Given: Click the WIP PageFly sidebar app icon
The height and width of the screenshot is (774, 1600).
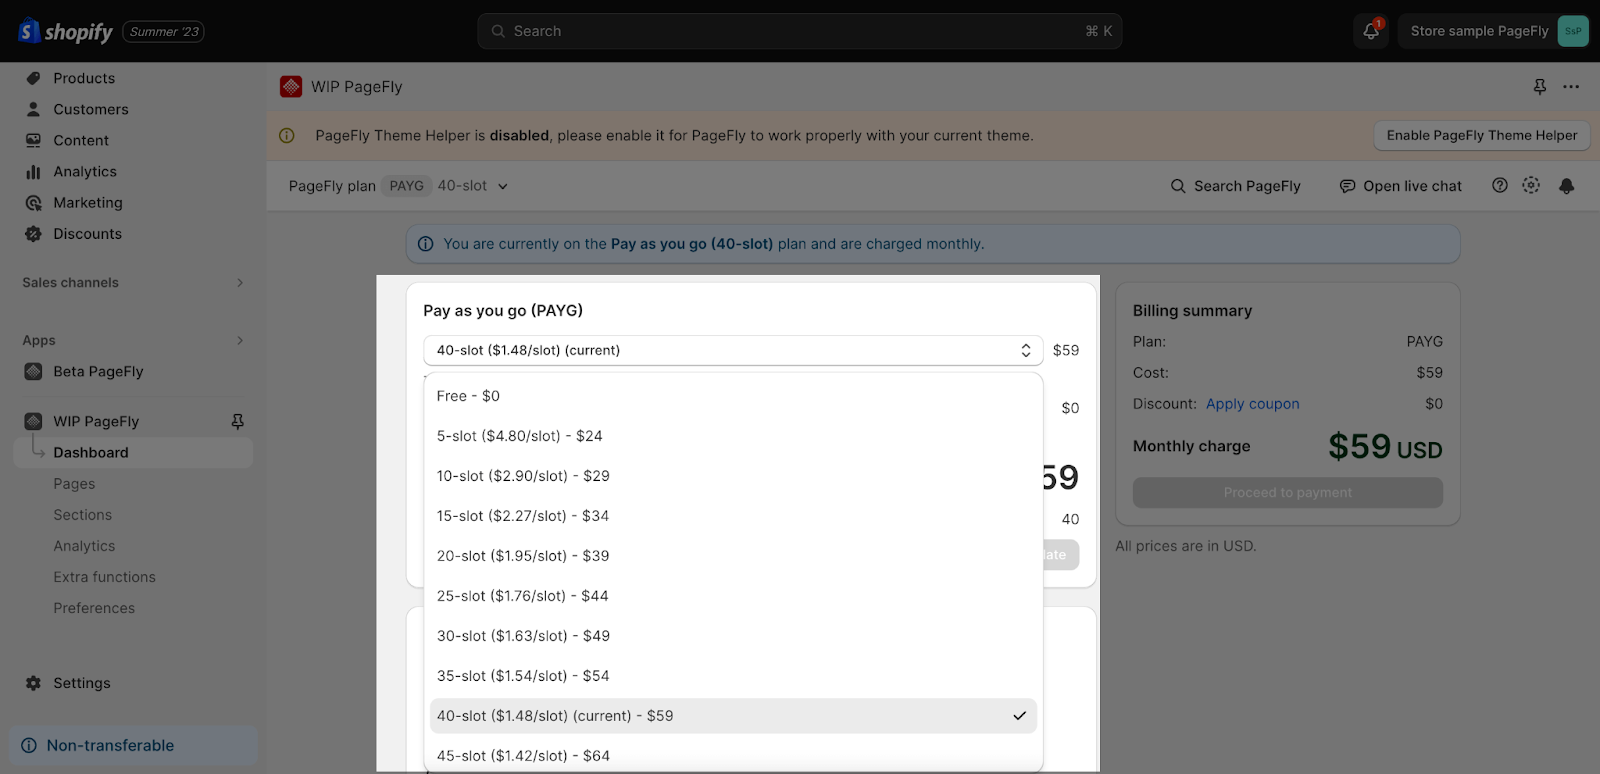Looking at the screenshot, I should [33, 421].
